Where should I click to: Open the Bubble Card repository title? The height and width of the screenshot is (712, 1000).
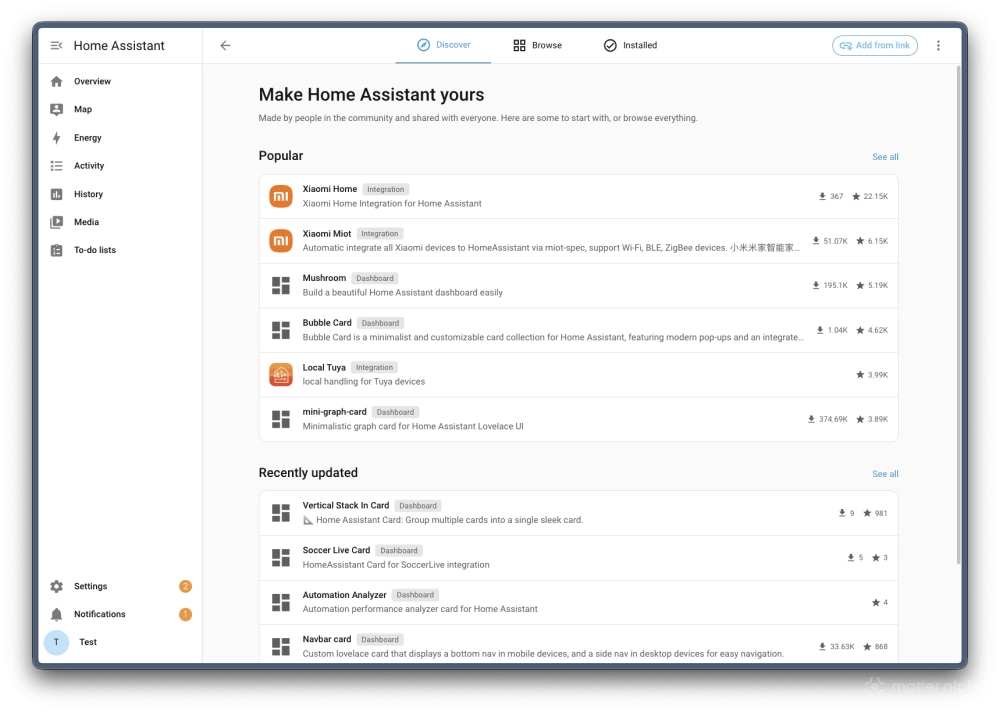coord(327,323)
